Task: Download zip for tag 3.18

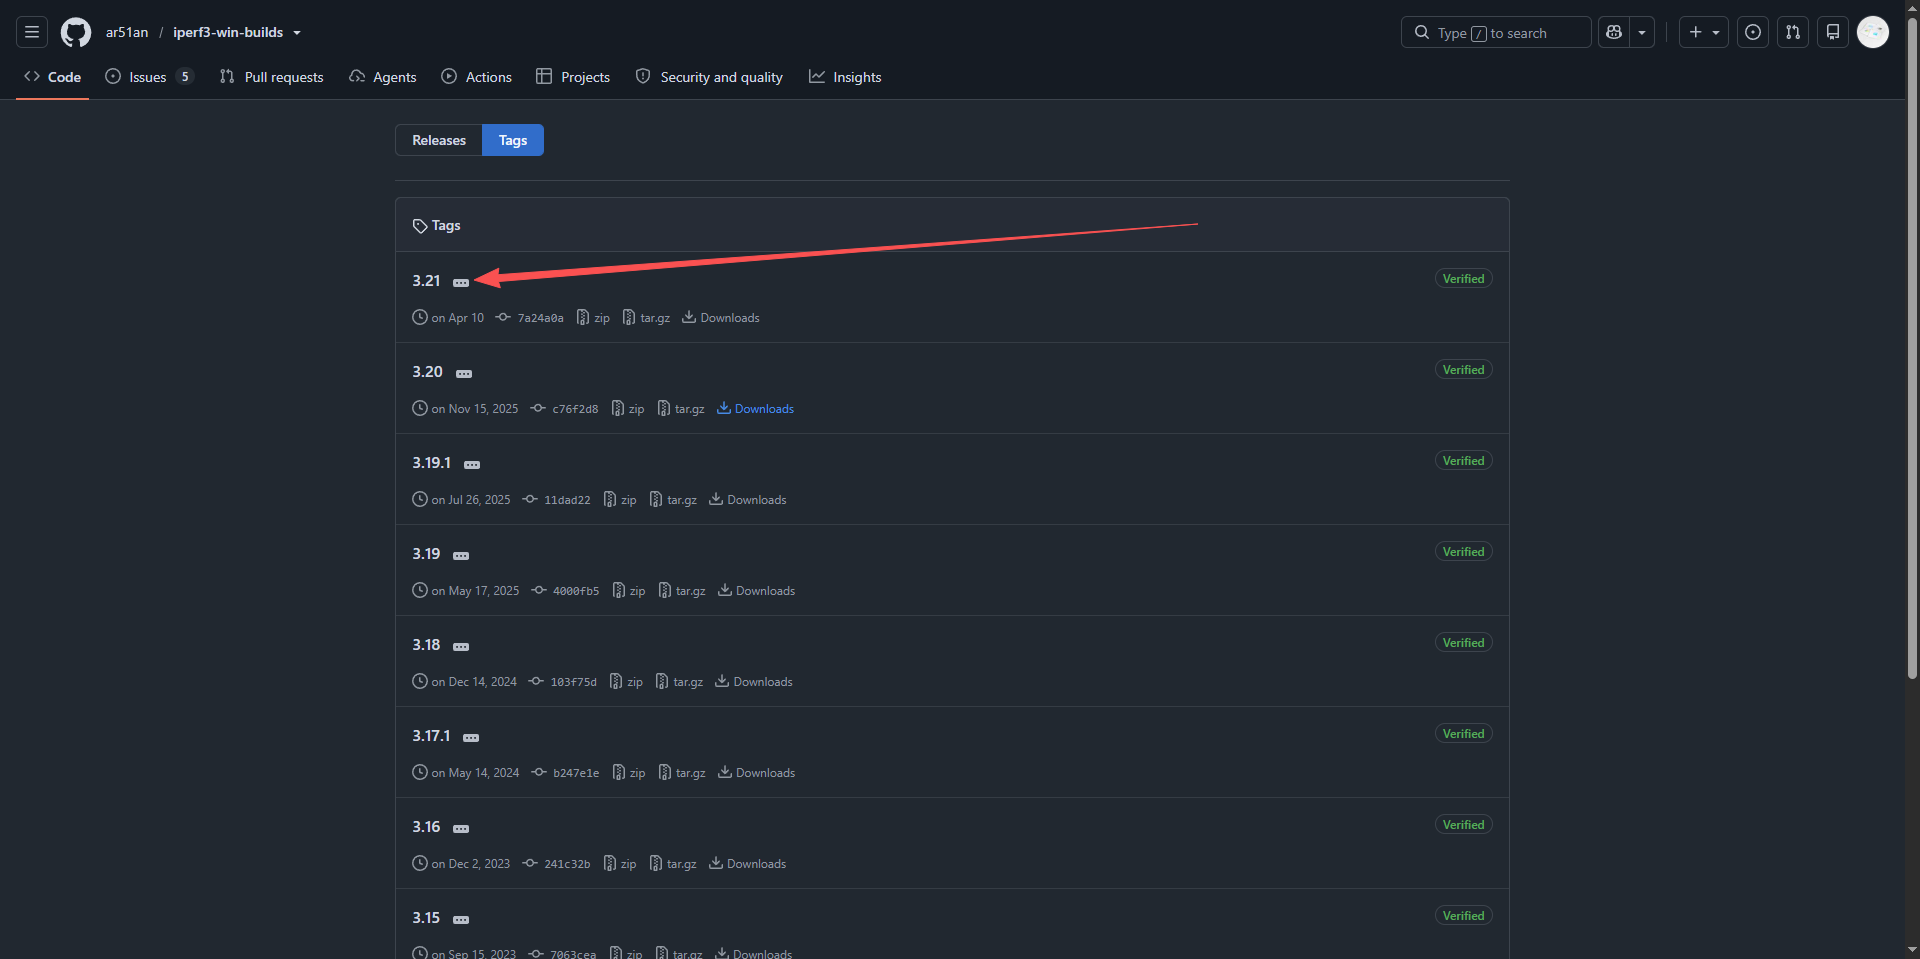Action: pos(626,682)
